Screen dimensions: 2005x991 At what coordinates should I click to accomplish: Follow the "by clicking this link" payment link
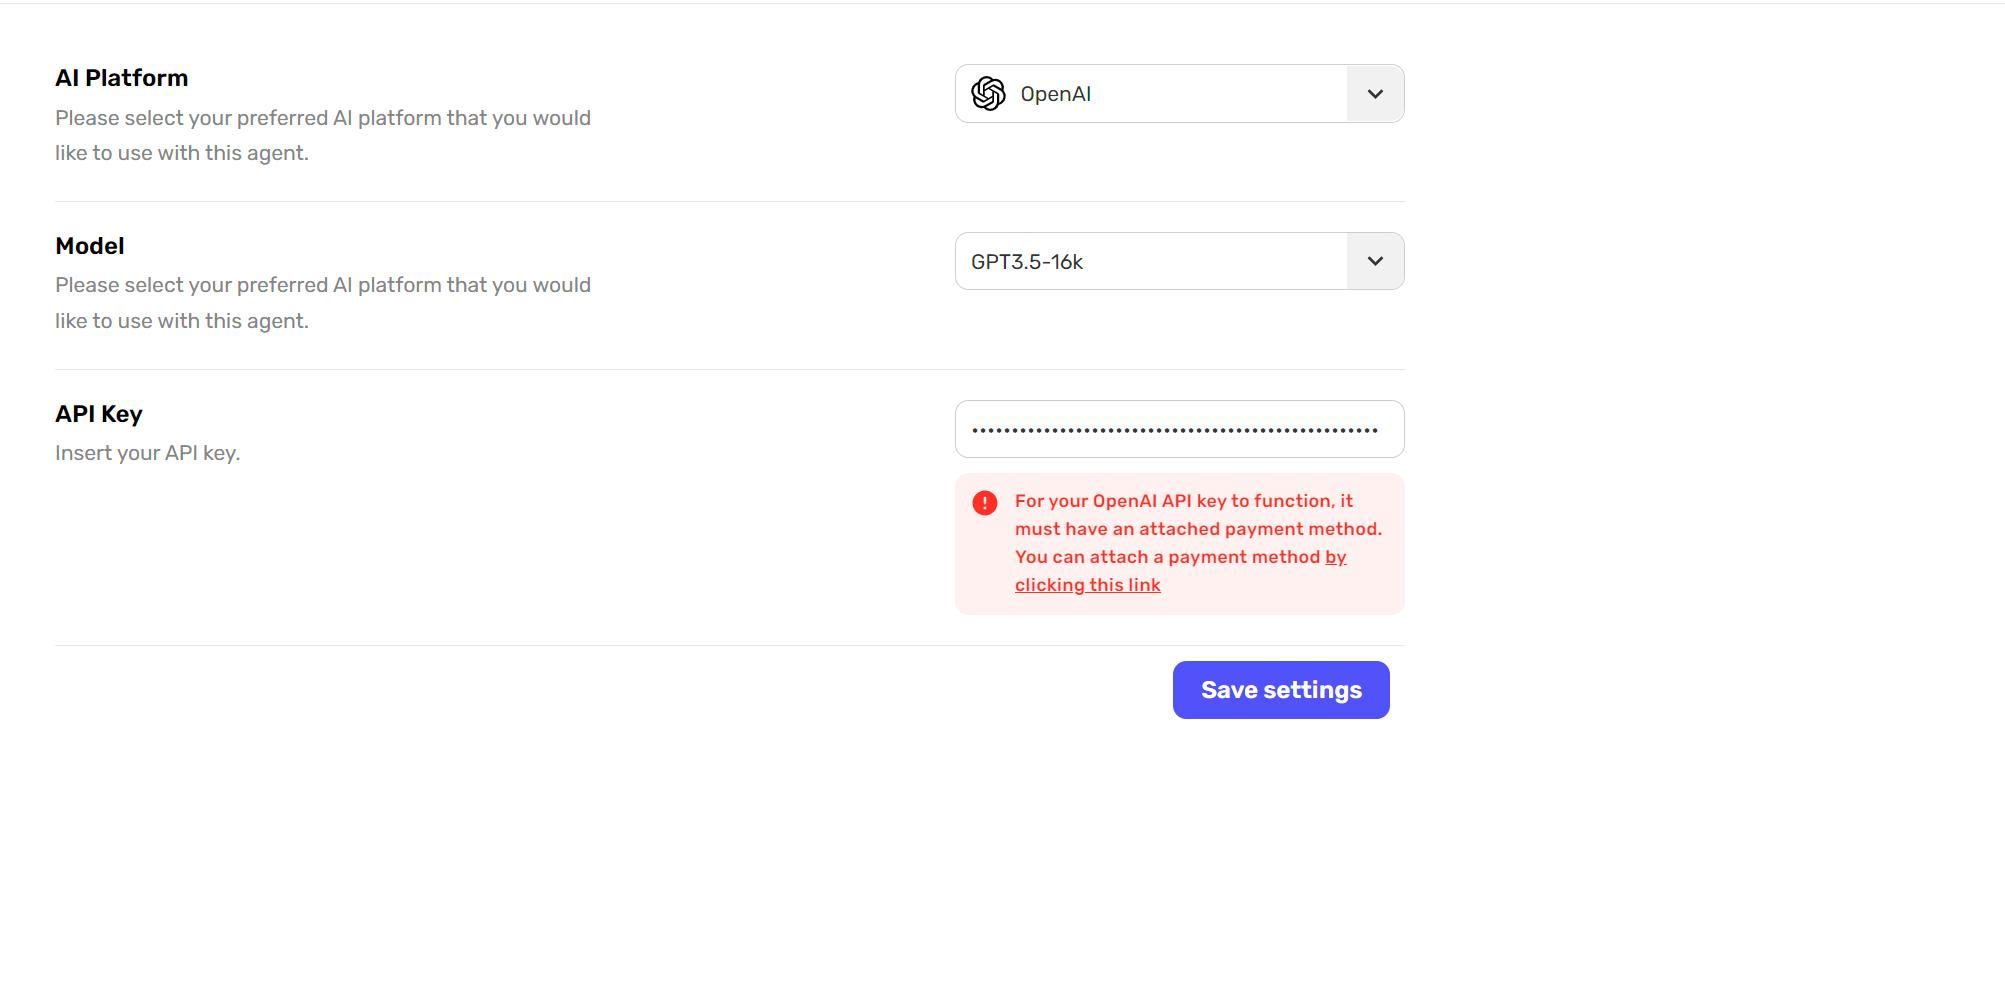coord(1088,585)
